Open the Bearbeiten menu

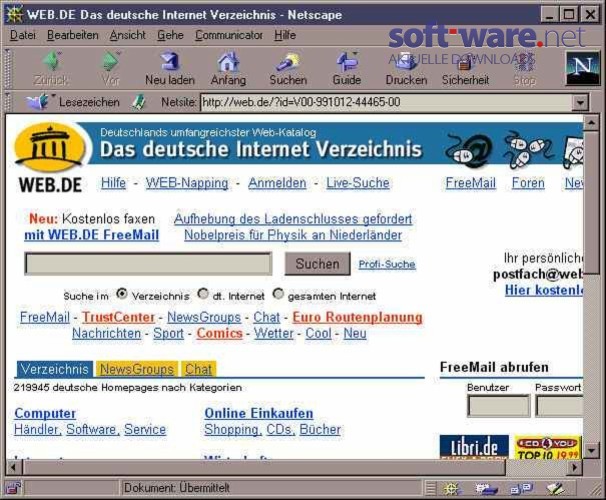point(73,35)
